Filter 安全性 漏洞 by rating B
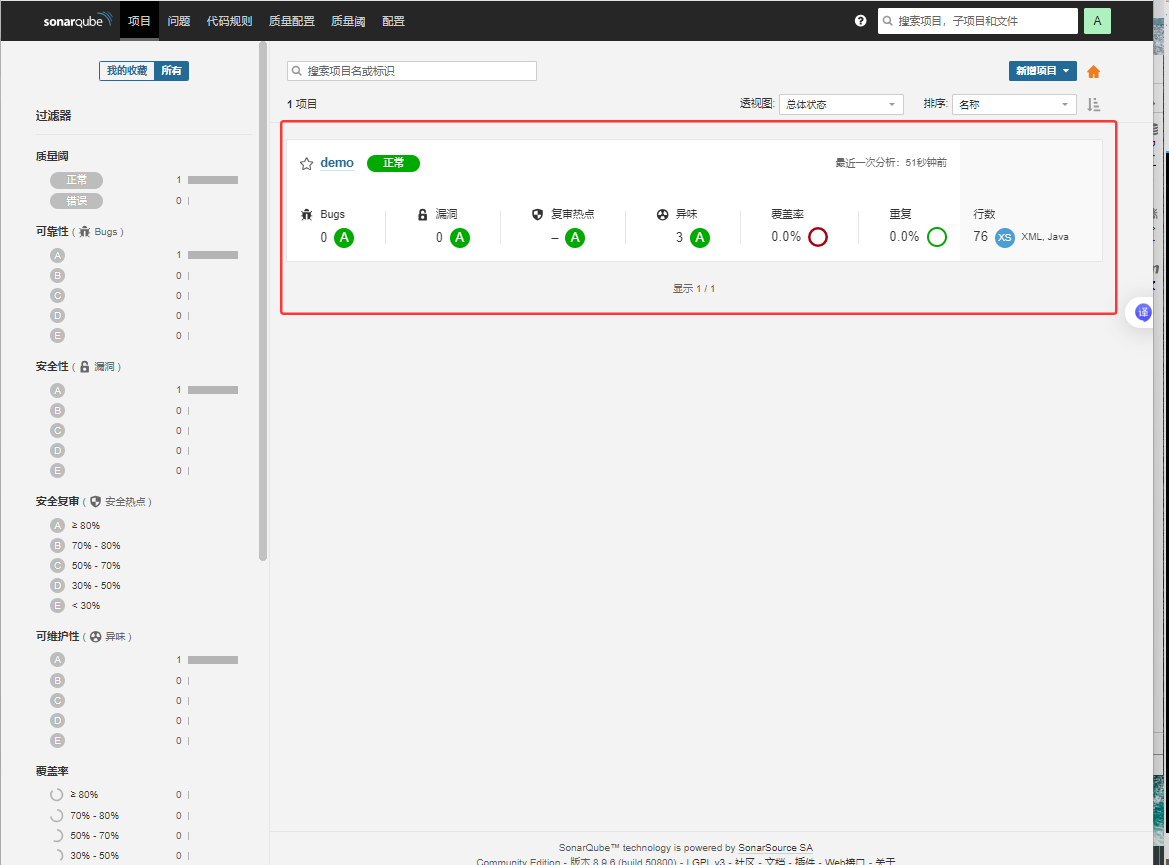The width and height of the screenshot is (1169, 865). [57, 410]
